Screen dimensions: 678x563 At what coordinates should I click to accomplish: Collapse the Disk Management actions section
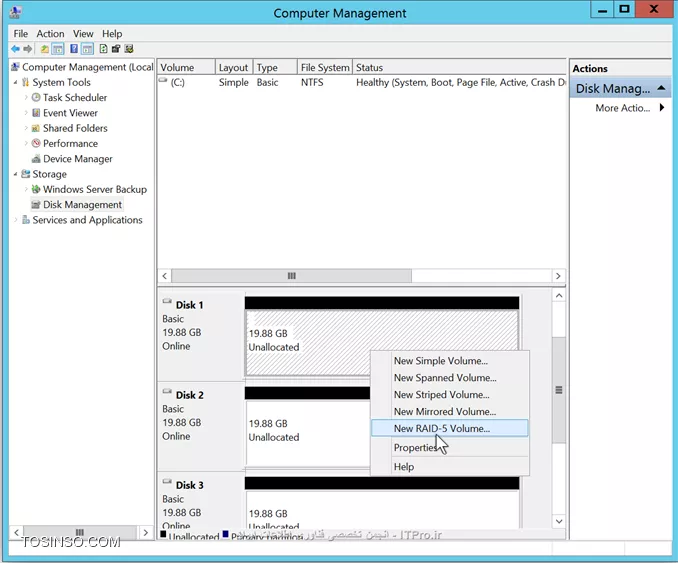[x=661, y=88]
